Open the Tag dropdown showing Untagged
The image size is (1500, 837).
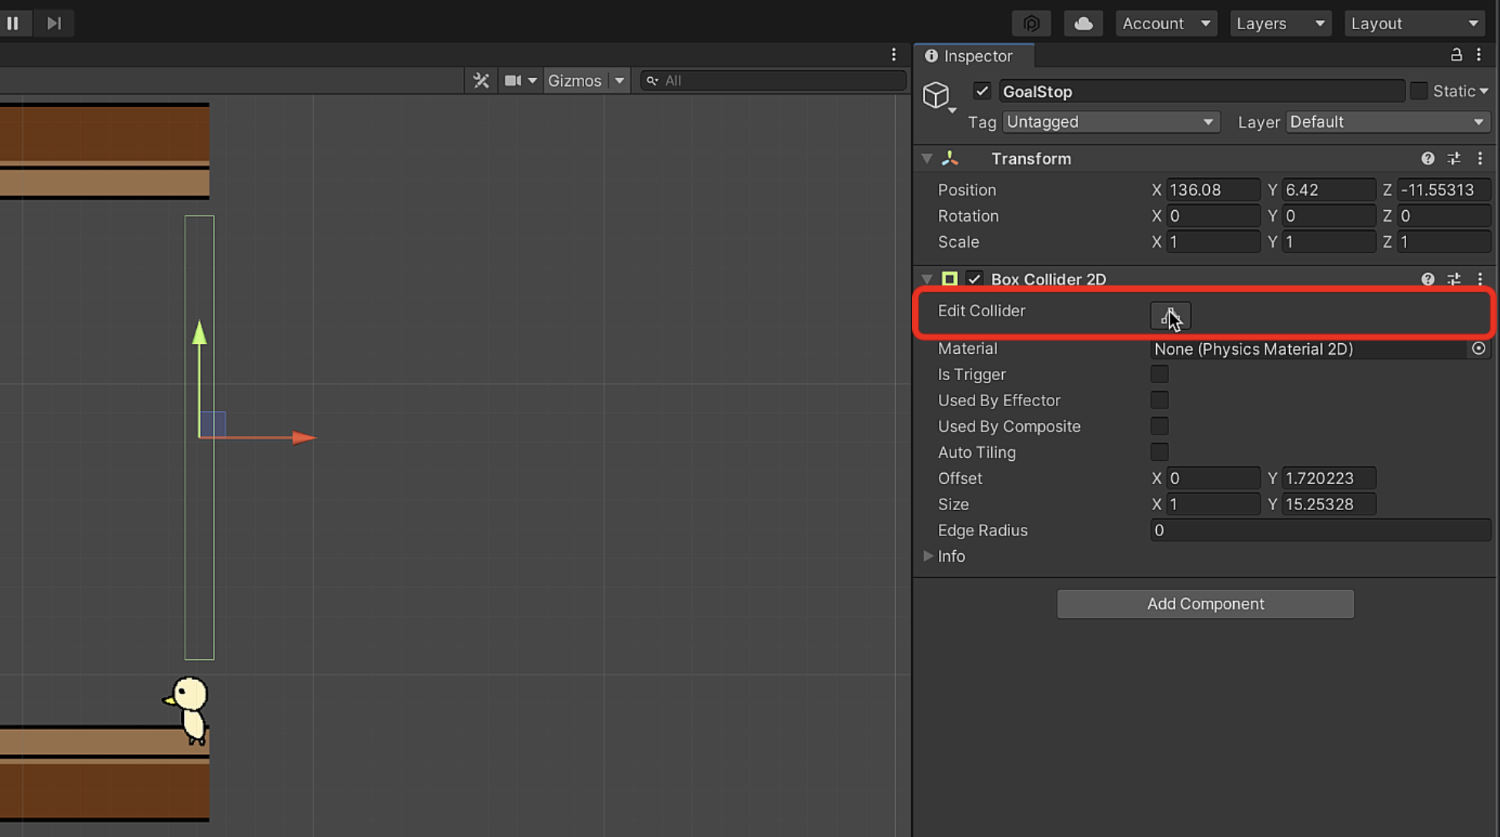1110,122
